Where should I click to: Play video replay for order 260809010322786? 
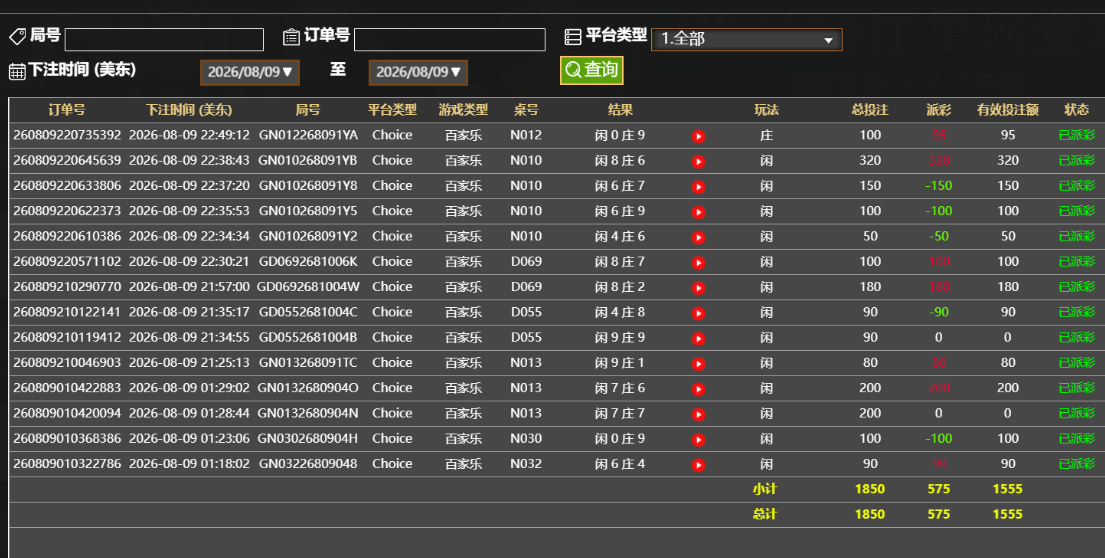(x=698, y=466)
